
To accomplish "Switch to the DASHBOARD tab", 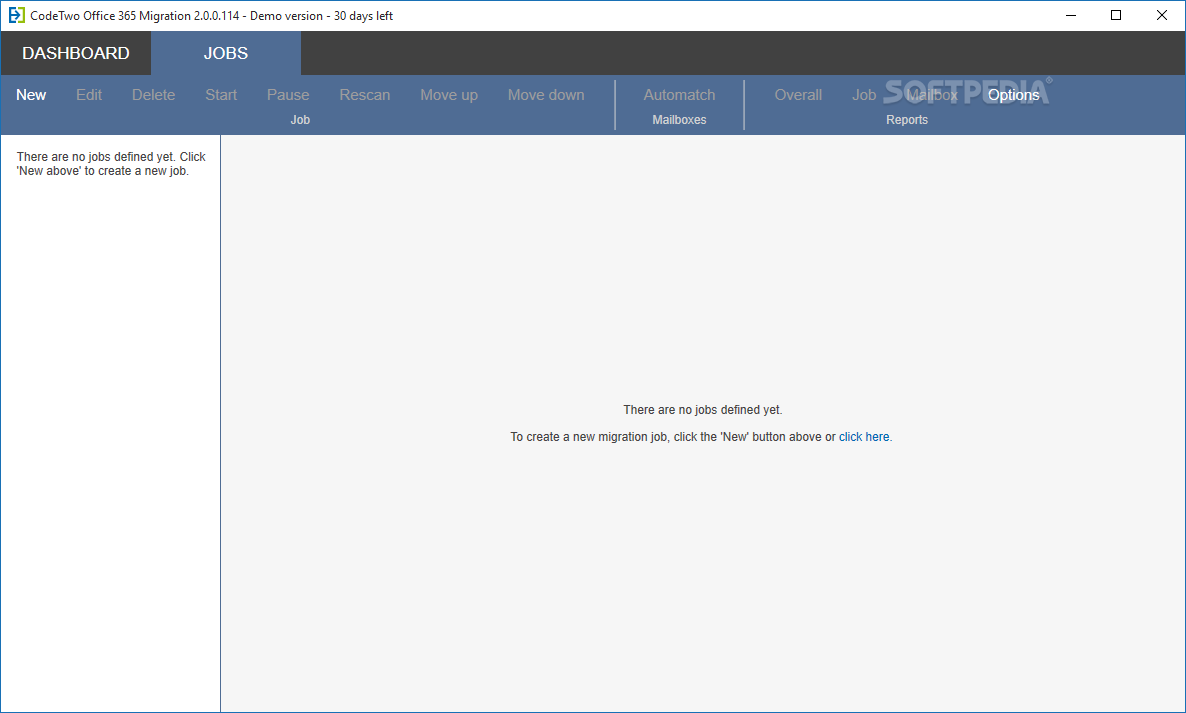I will pyautogui.click(x=76, y=53).
